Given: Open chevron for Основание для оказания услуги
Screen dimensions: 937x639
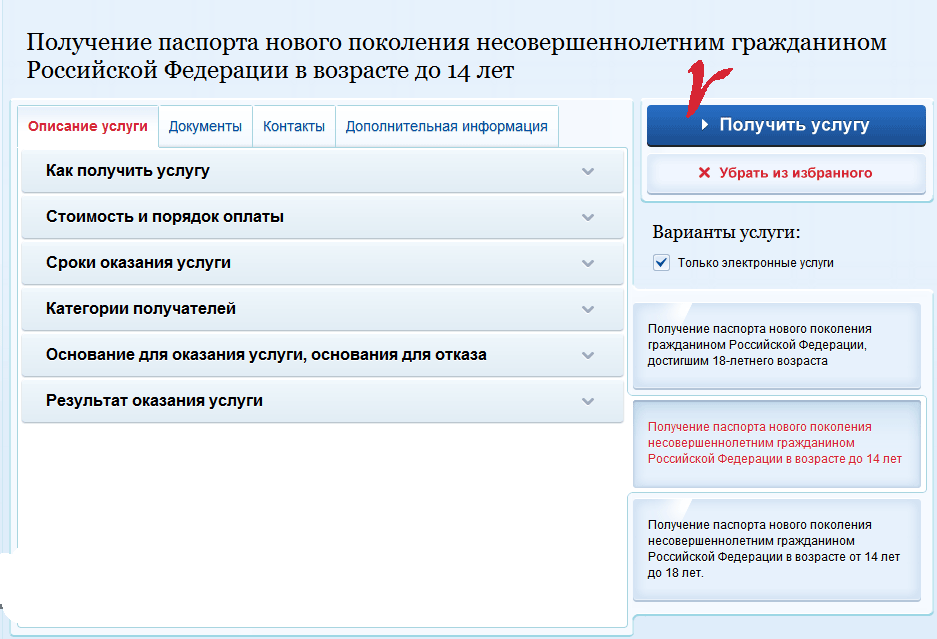Looking at the screenshot, I should (588, 355).
